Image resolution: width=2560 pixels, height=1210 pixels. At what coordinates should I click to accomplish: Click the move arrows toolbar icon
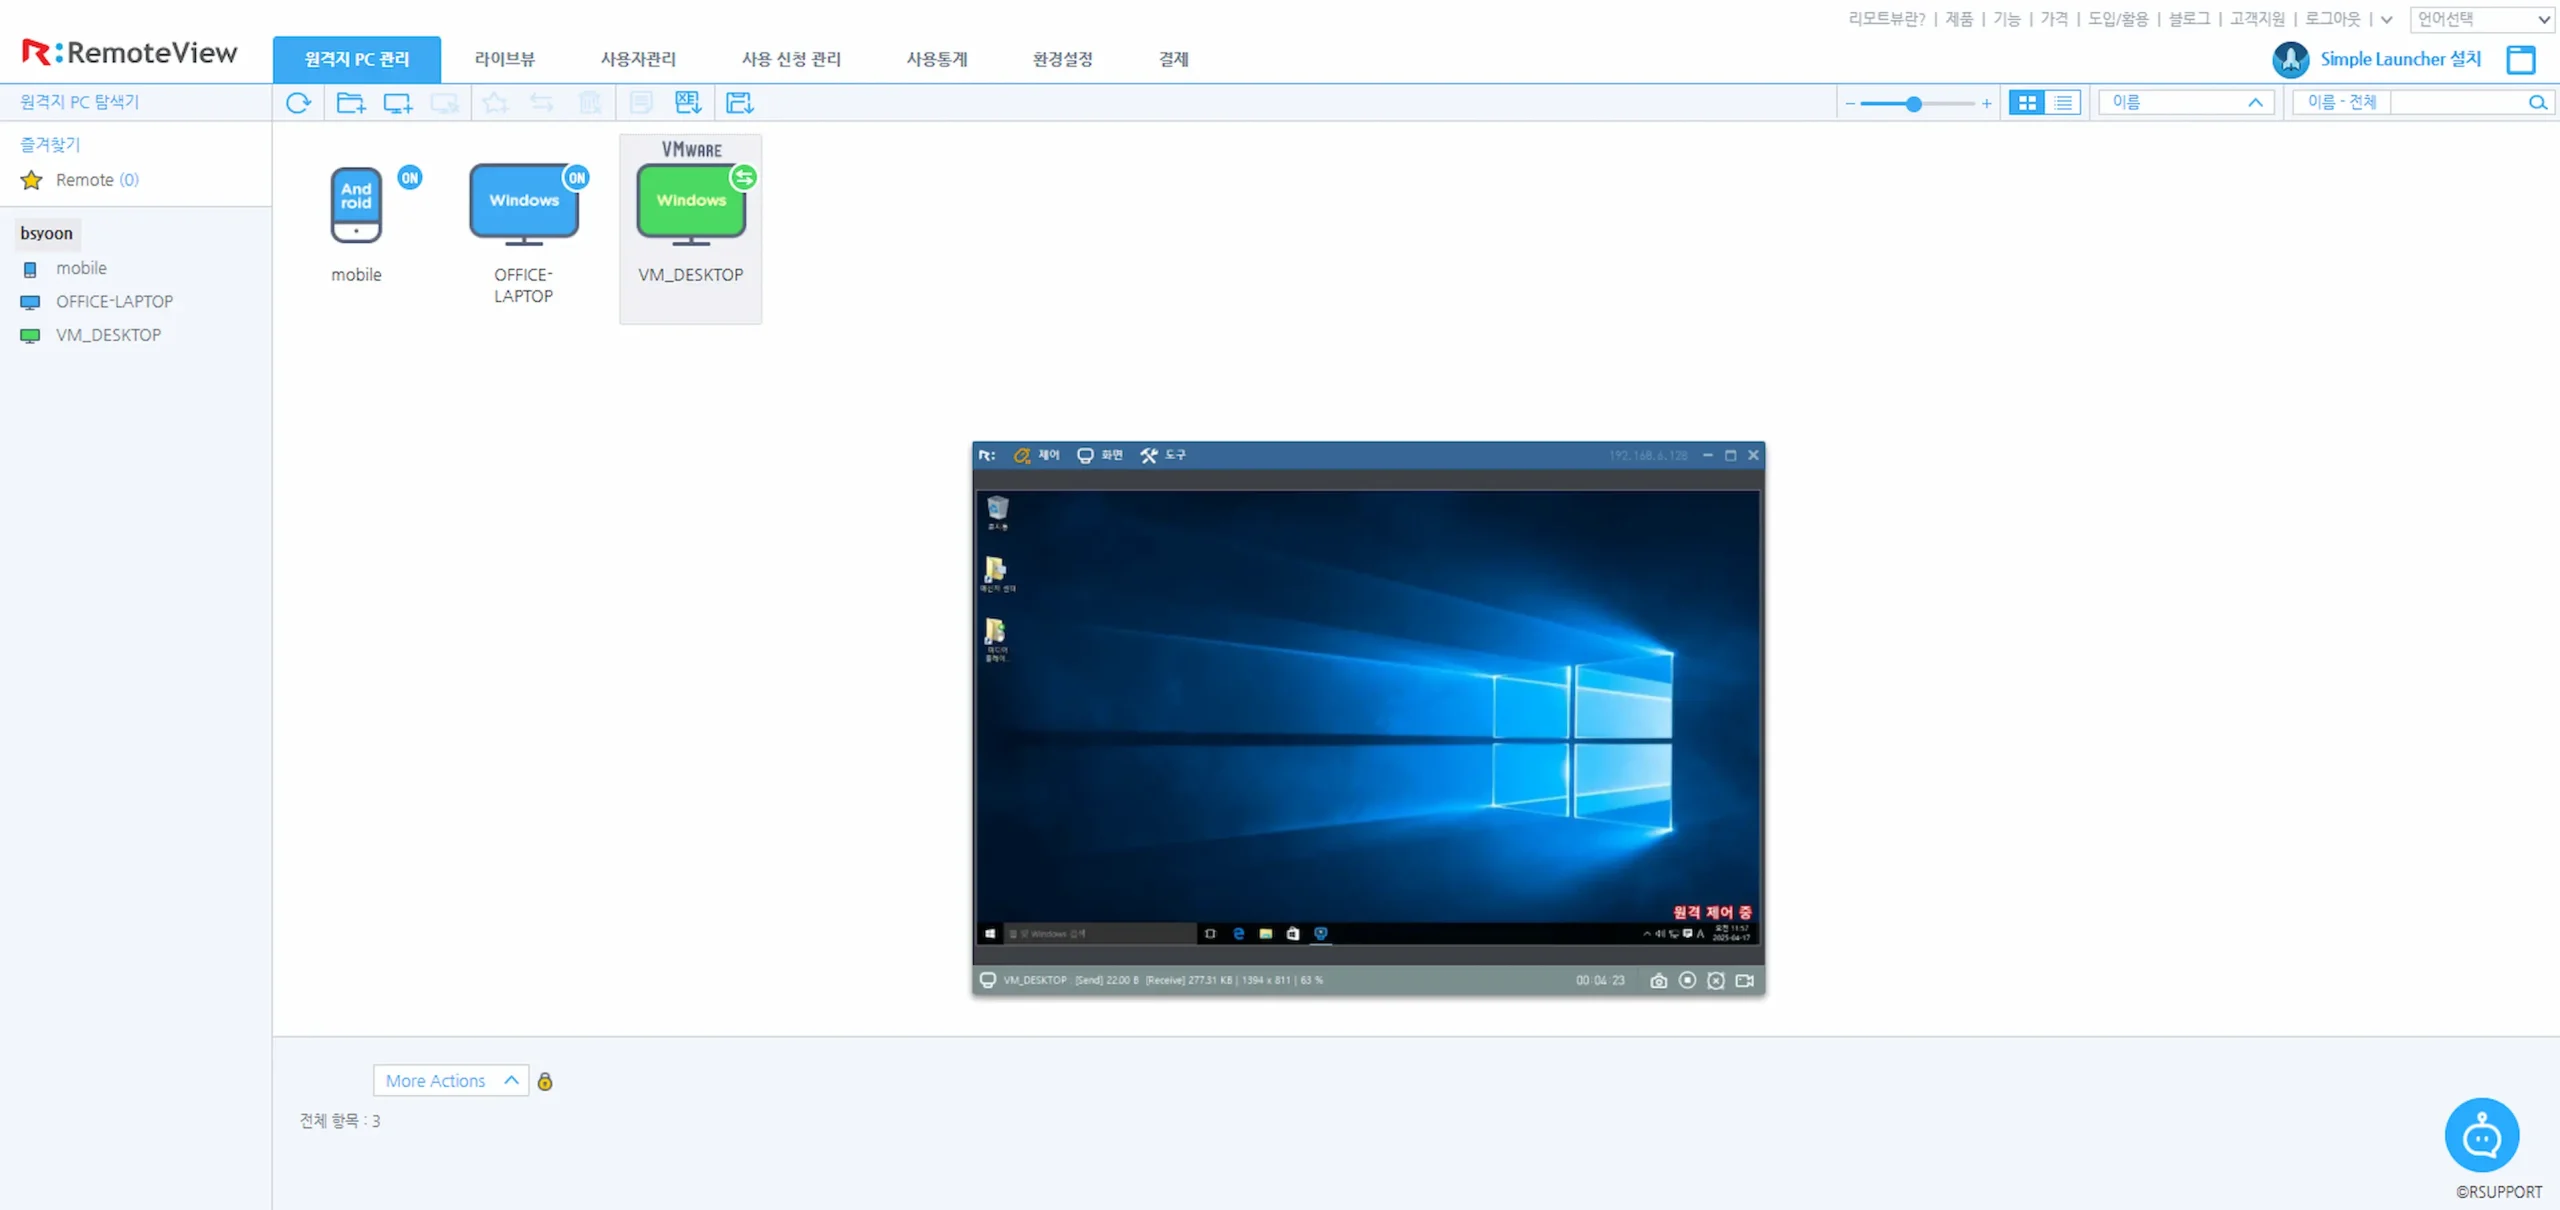[542, 102]
